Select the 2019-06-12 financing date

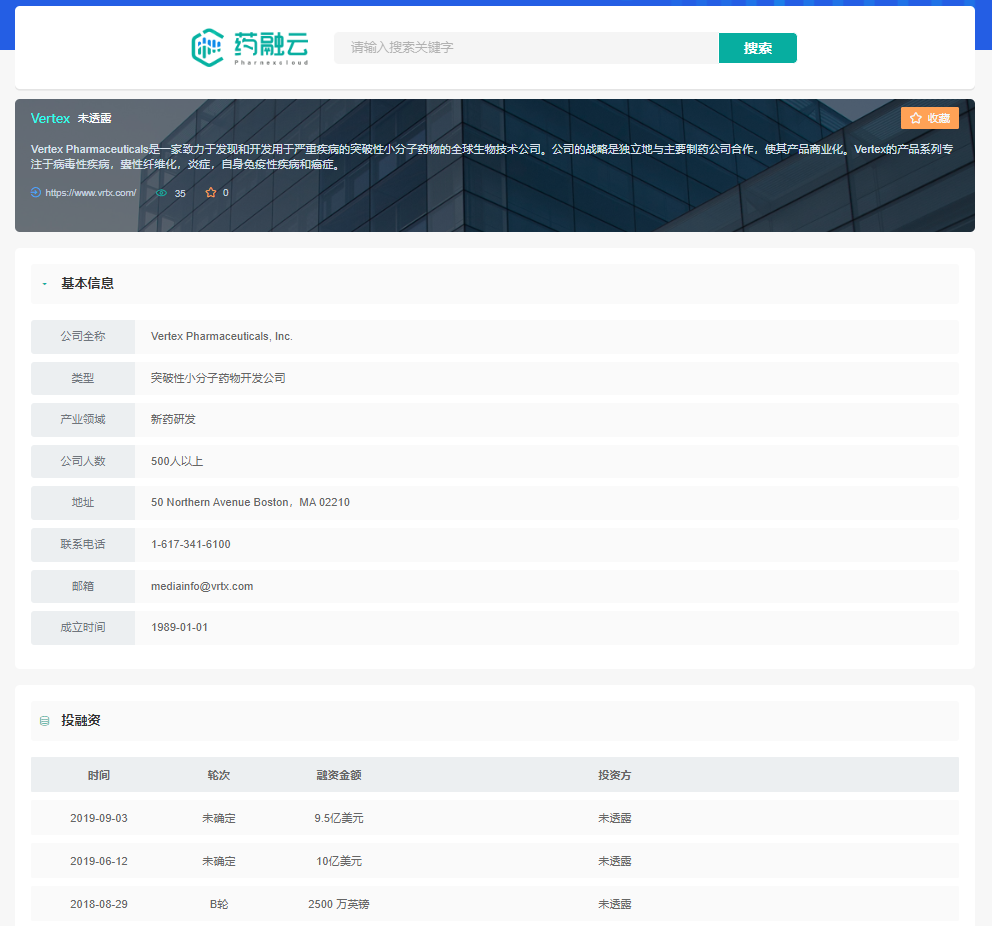click(x=99, y=861)
